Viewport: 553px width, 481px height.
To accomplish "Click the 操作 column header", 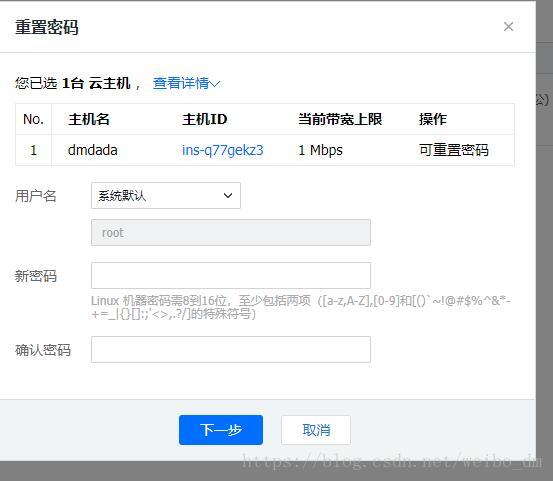I will coord(433,119).
